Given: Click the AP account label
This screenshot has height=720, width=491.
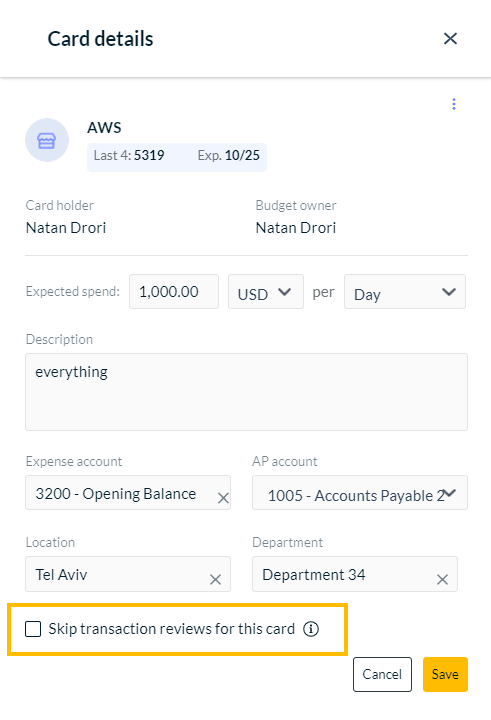Looking at the screenshot, I should coord(285,461).
